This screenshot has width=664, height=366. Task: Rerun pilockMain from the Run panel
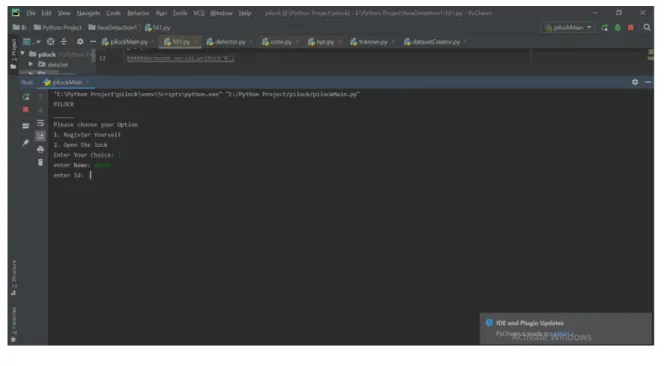(26, 97)
